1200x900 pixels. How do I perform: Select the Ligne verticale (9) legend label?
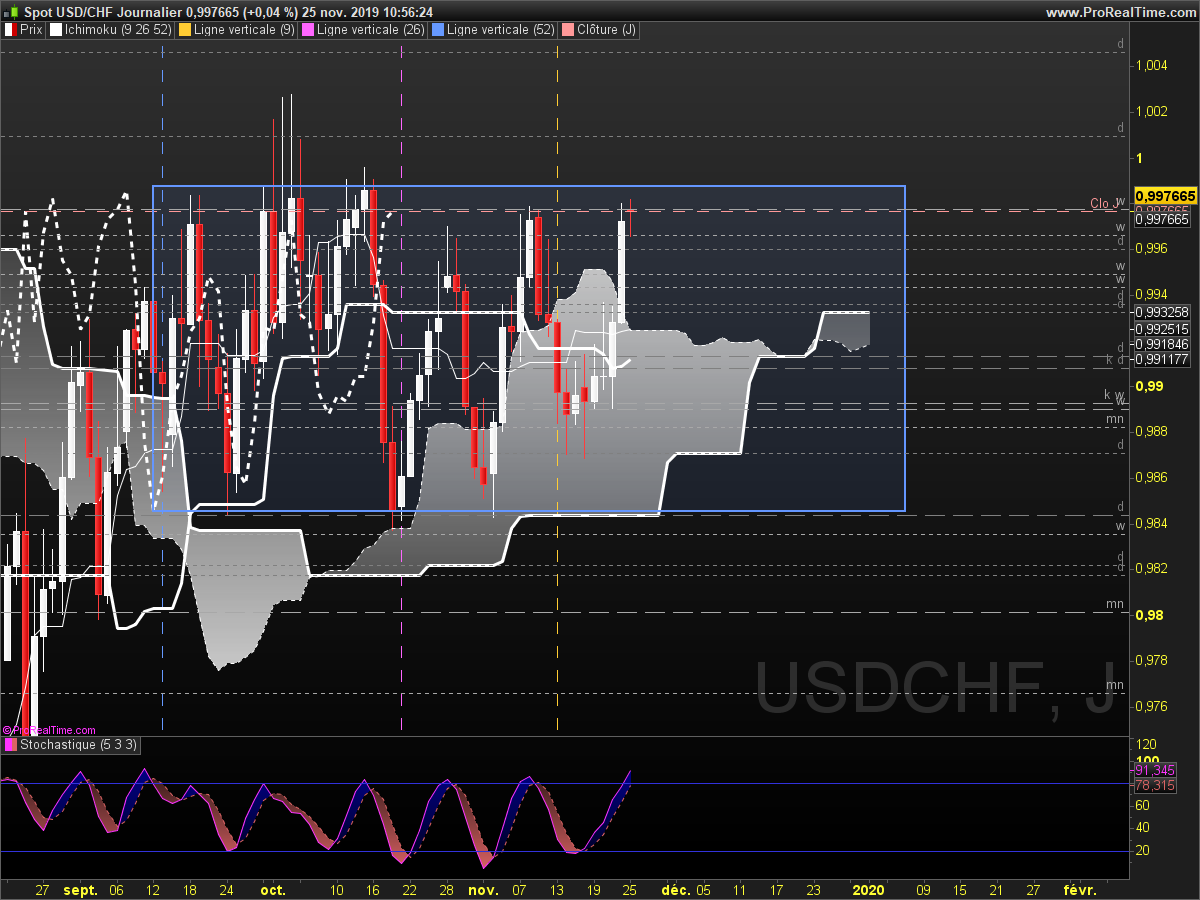(244, 30)
